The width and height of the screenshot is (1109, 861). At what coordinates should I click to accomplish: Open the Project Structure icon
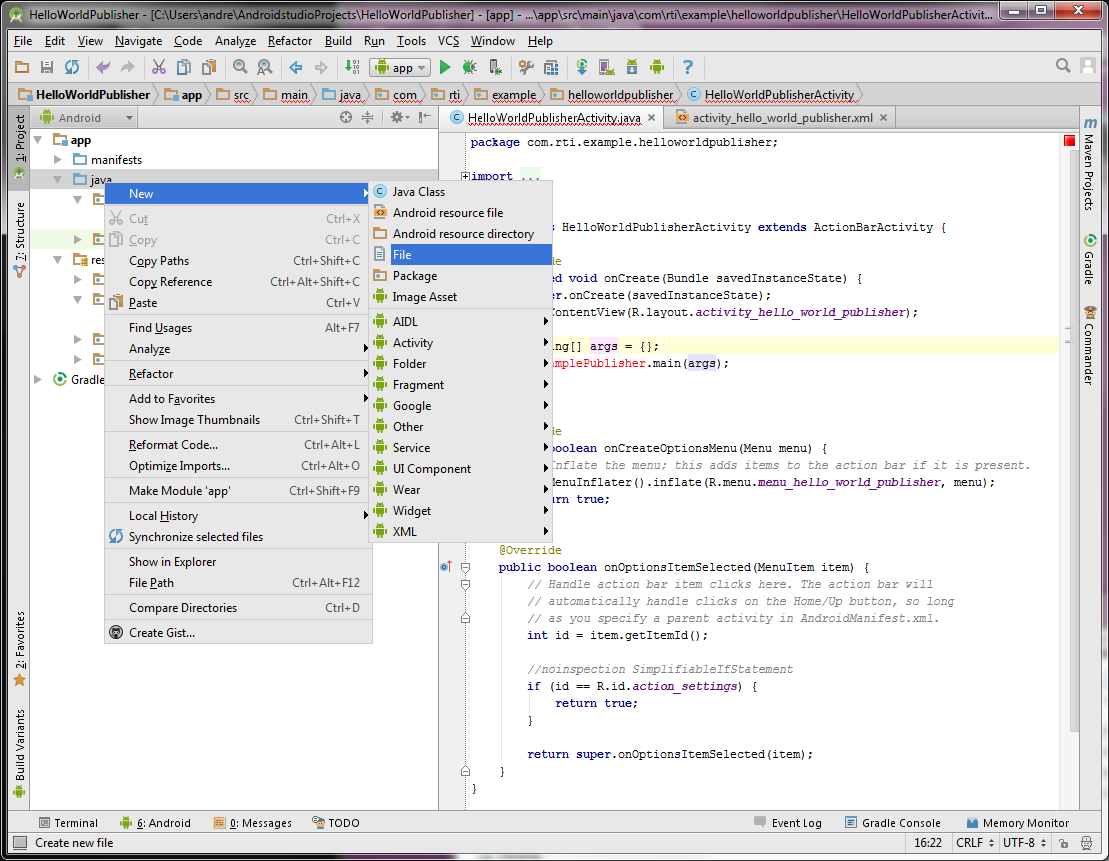click(x=551, y=67)
